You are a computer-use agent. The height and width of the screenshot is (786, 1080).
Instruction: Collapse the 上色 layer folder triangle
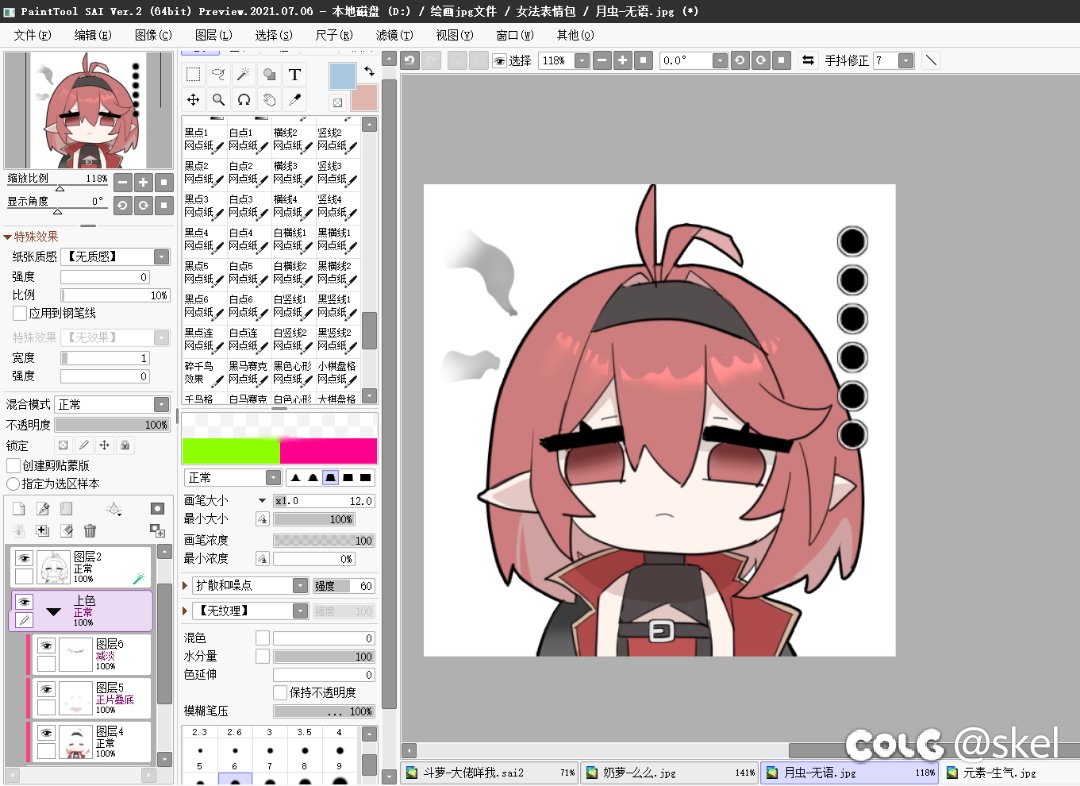pyautogui.click(x=54, y=612)
